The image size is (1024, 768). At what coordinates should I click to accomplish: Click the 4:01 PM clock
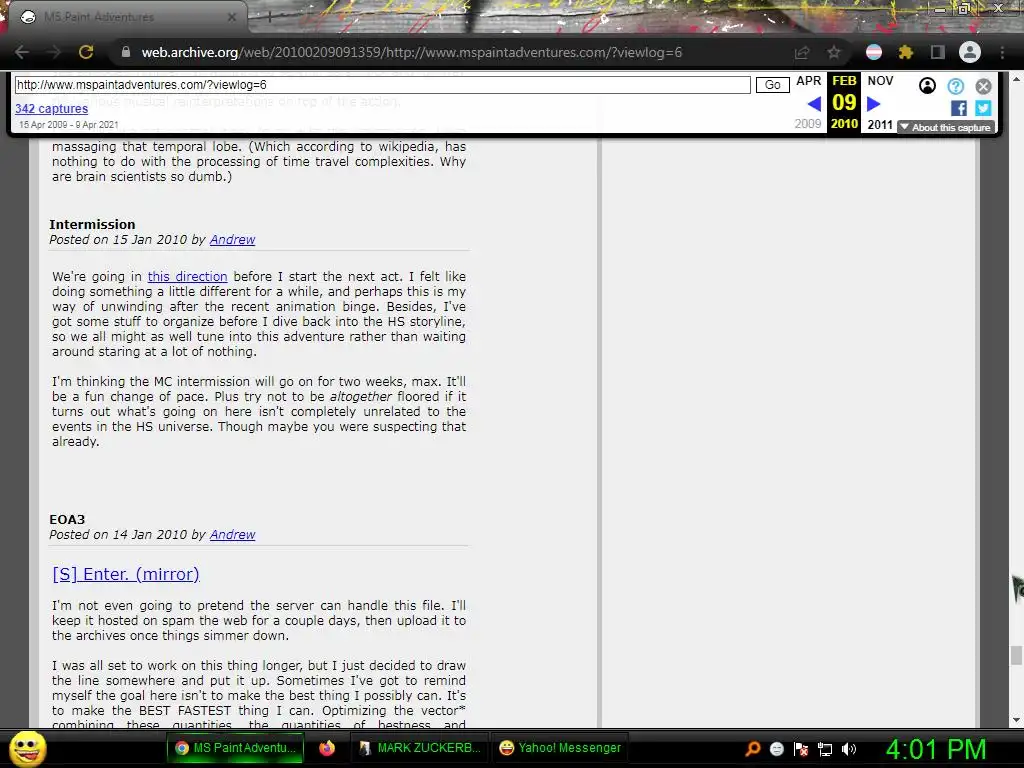click(x=936, y=749)
